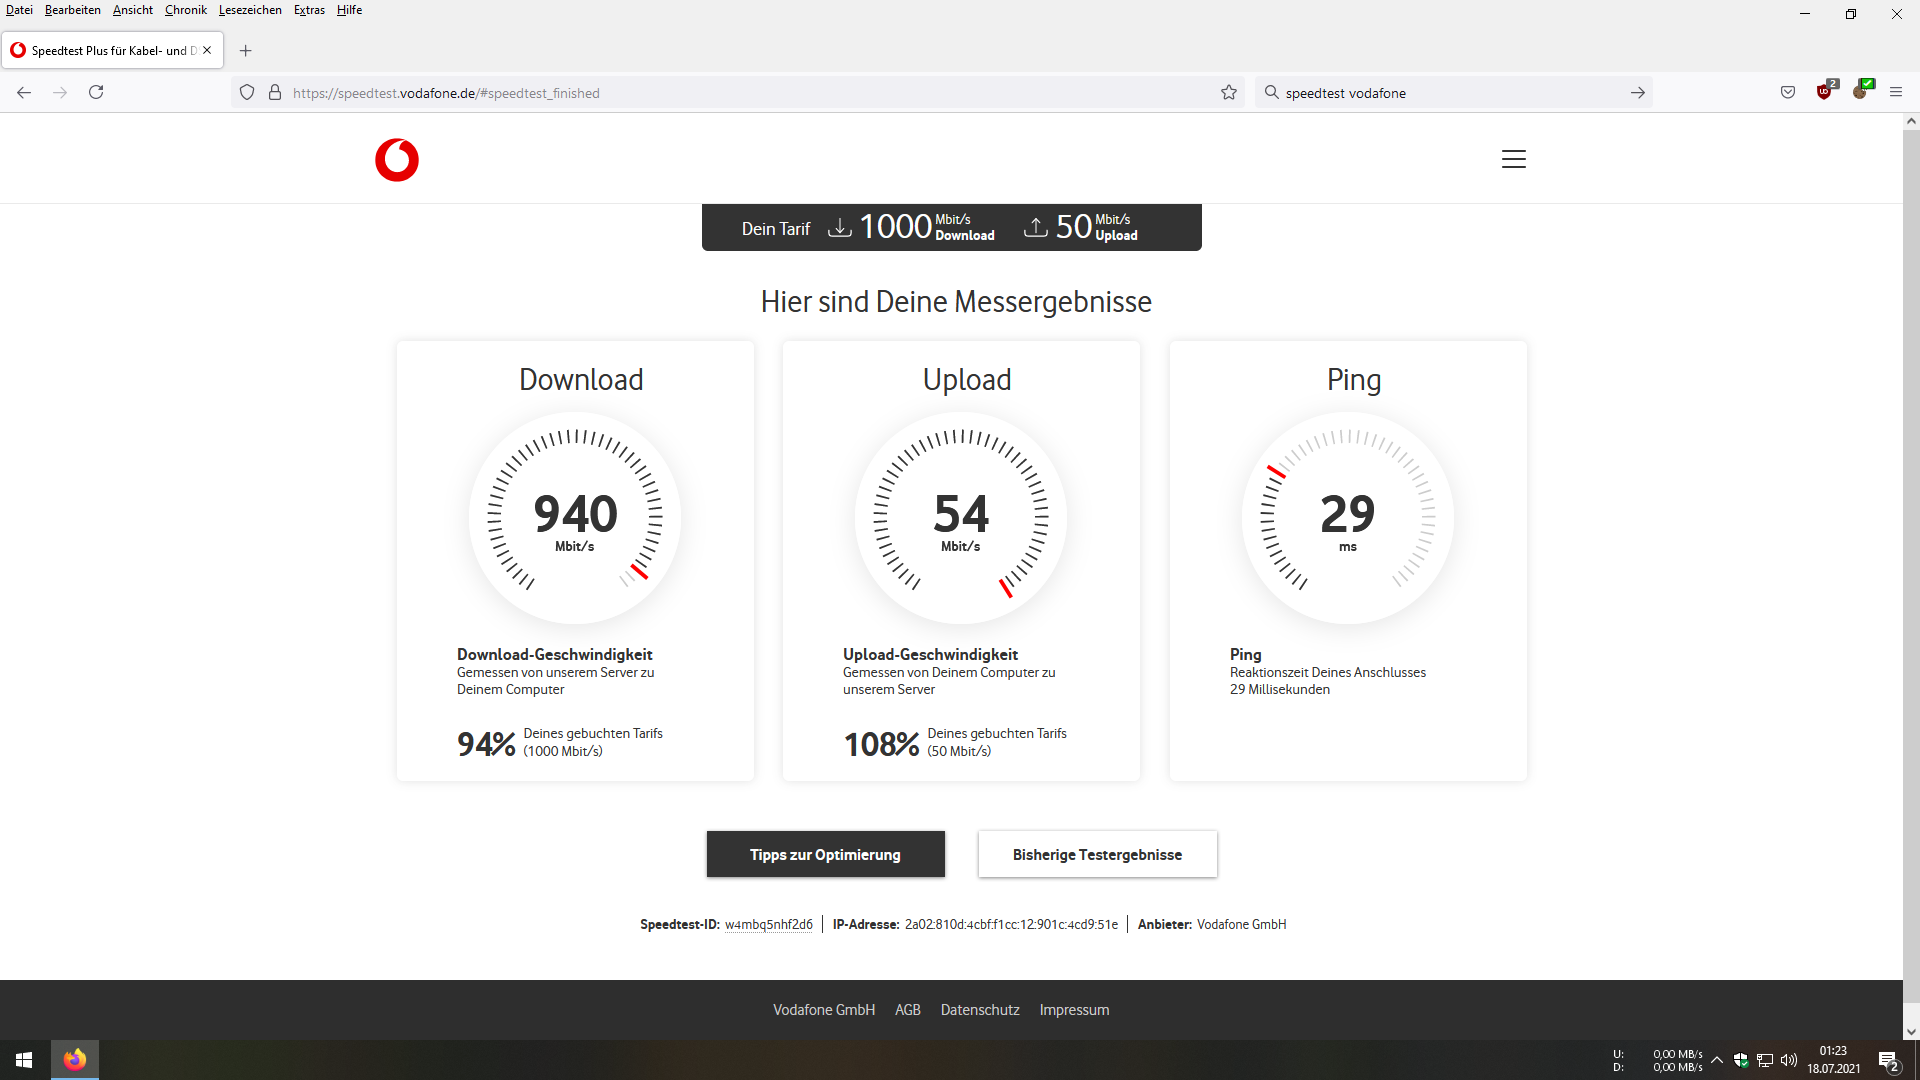Image resolution: width=1920 pixels, height=1080 pixels.
Task: Open Windows notification center
Action: pyautogui.click(x=1888, y=1060)
